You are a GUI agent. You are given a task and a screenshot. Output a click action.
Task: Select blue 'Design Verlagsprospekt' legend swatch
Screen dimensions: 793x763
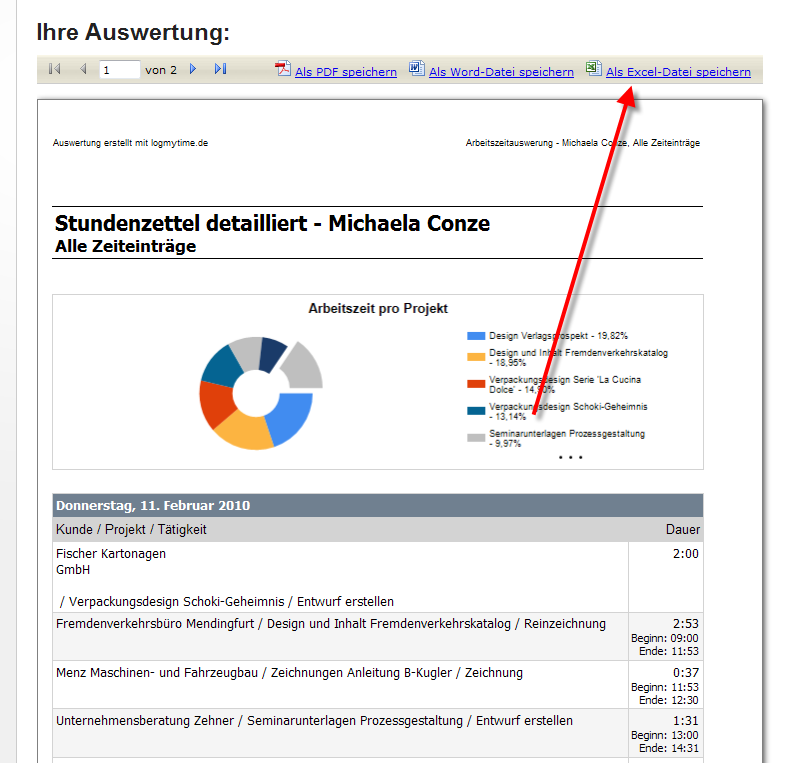[x=476, y=336]
